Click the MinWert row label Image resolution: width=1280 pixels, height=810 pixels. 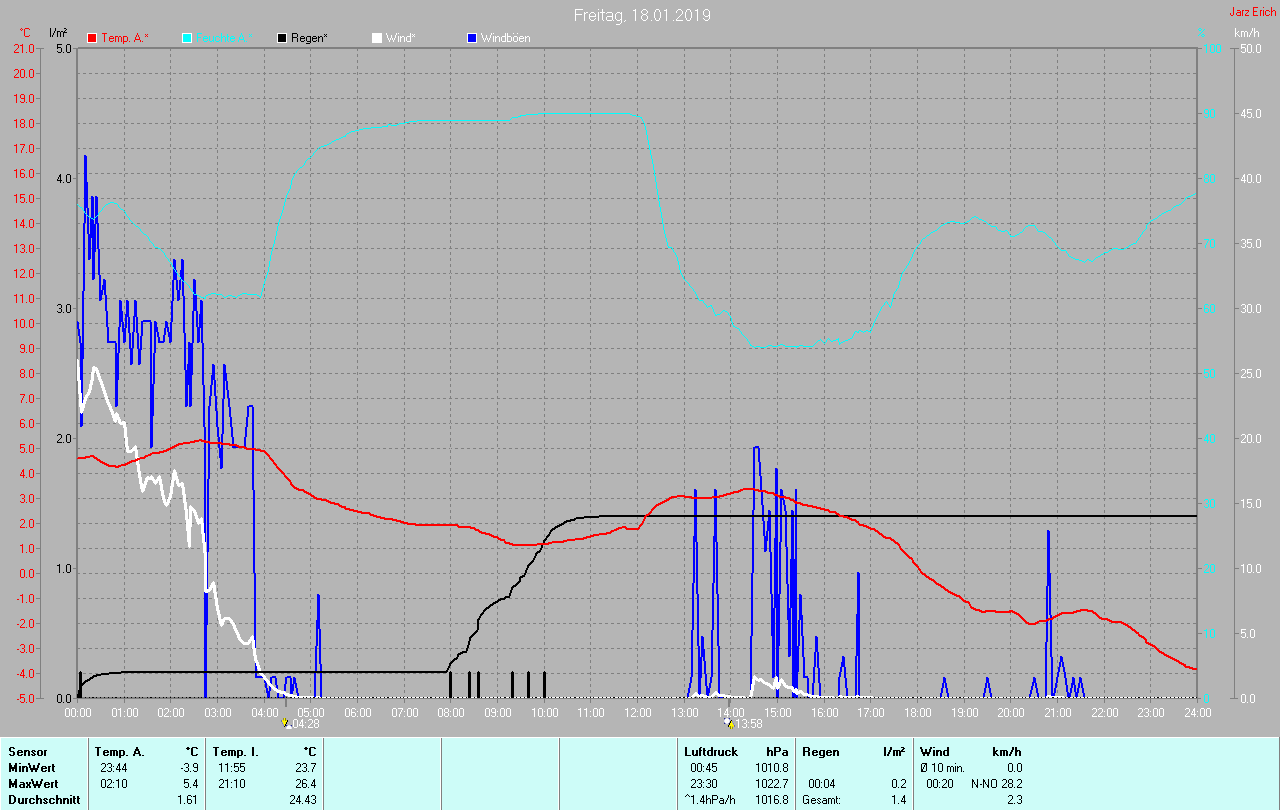(31, 767)
